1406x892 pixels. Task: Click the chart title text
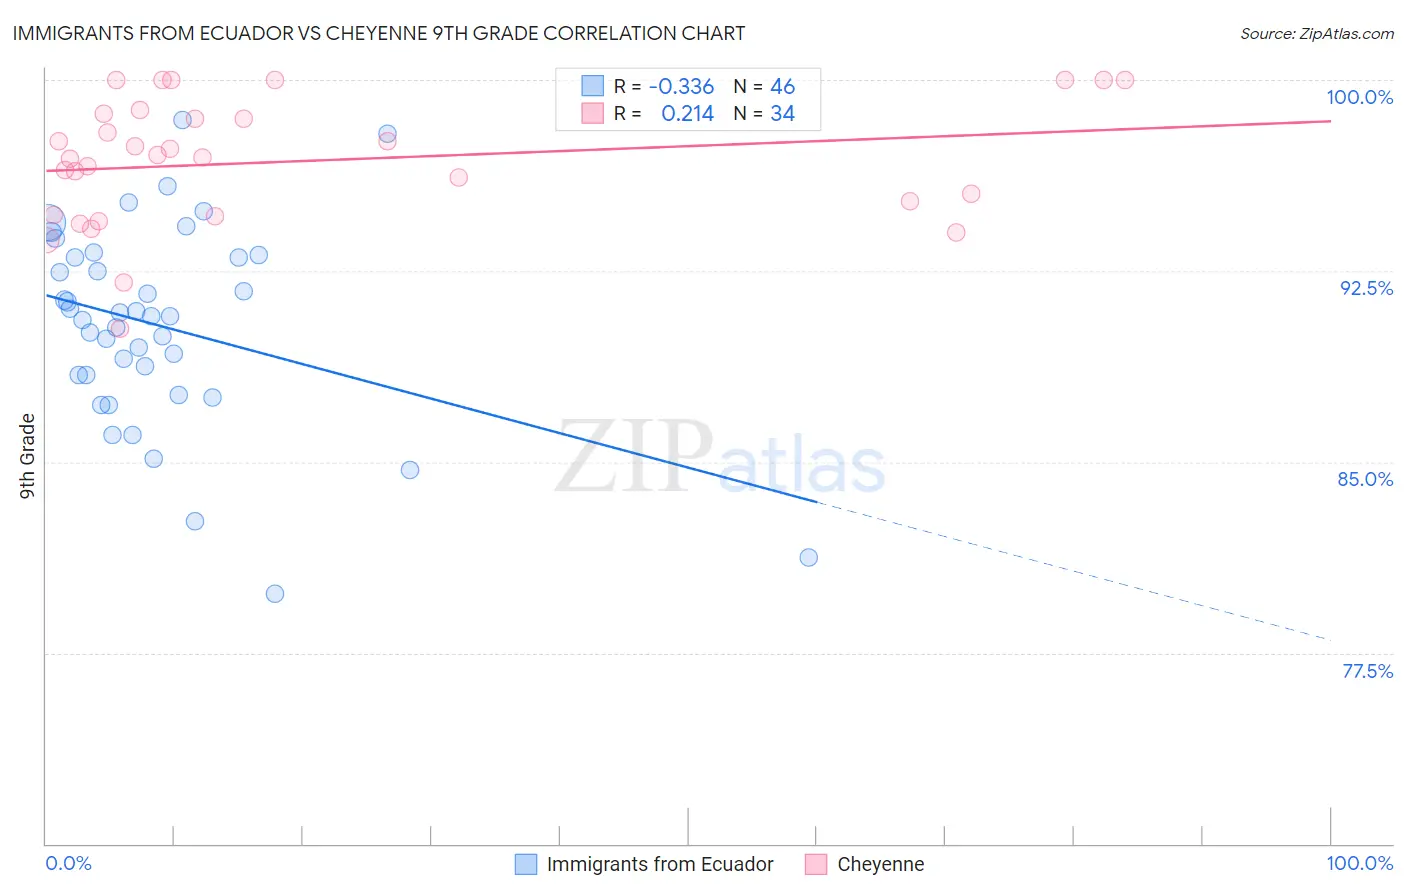coord(379,33)
